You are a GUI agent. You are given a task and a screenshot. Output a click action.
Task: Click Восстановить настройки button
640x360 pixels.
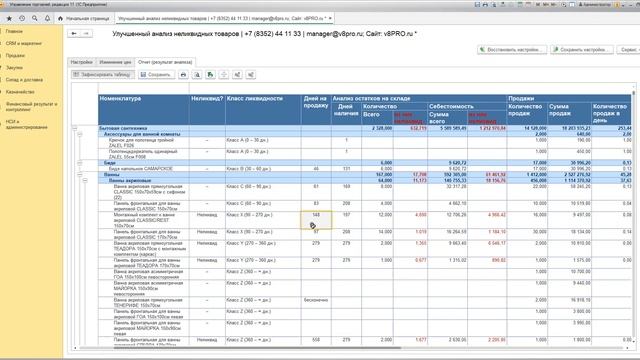coord(512,49)
